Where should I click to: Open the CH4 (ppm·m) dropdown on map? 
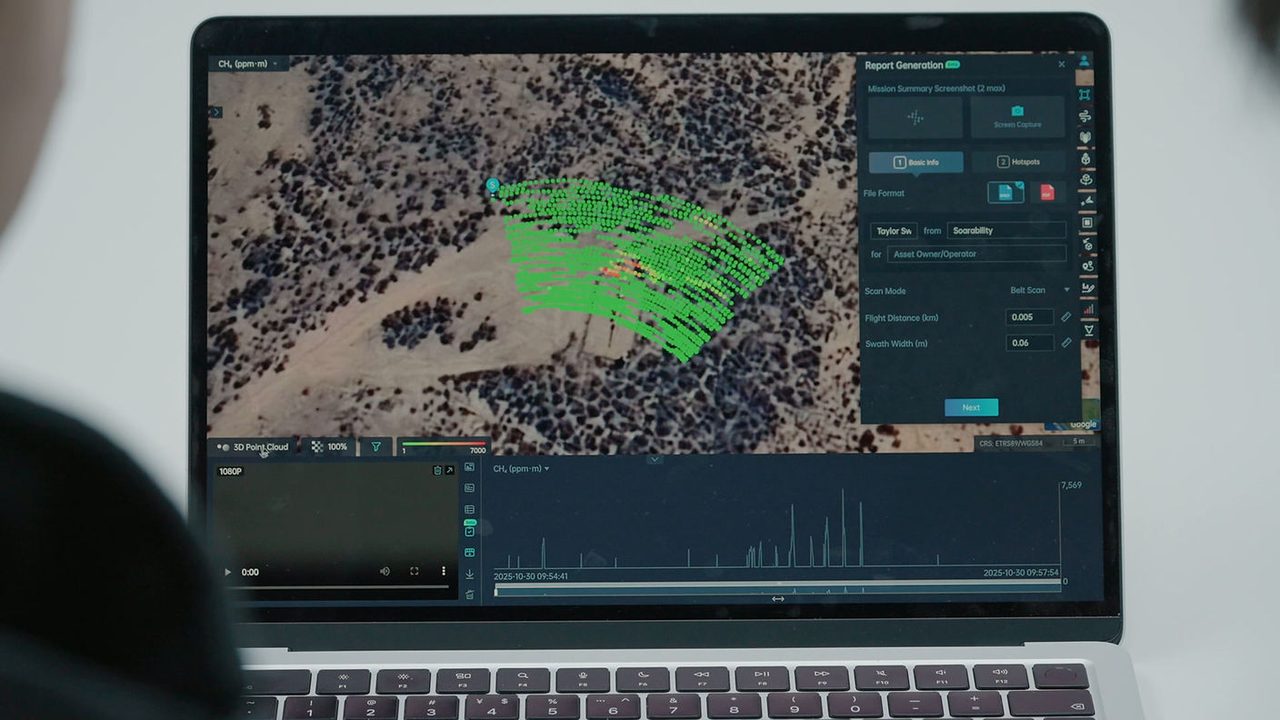click(x=248, y=64)
